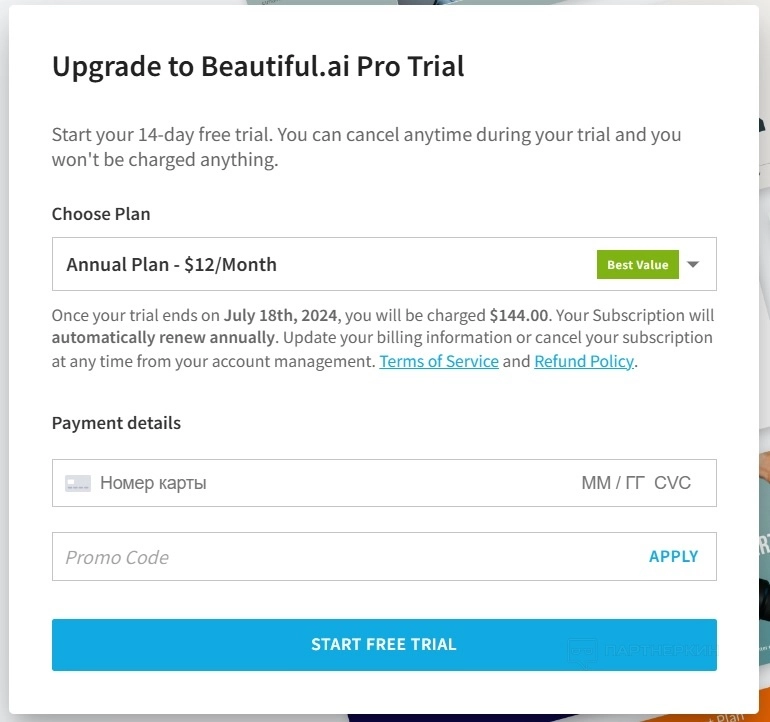The width and height of the screenshot is (770, 722).
Task: Focus the MM / ГГ expiry field
Action: 612,484
